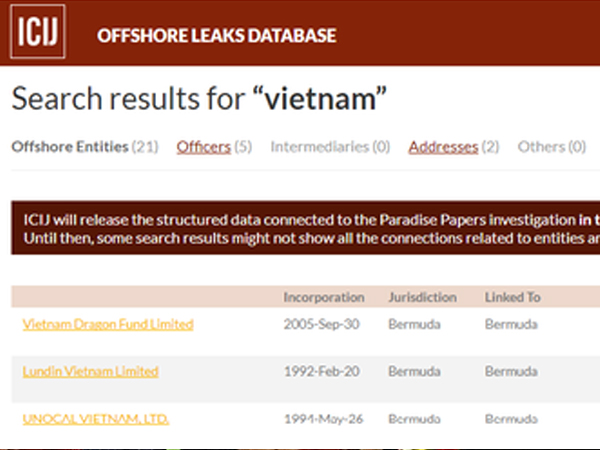Open Lundin Vietnam Limited entity link
The width and height of the screenshot is (600, 450).
91,371
